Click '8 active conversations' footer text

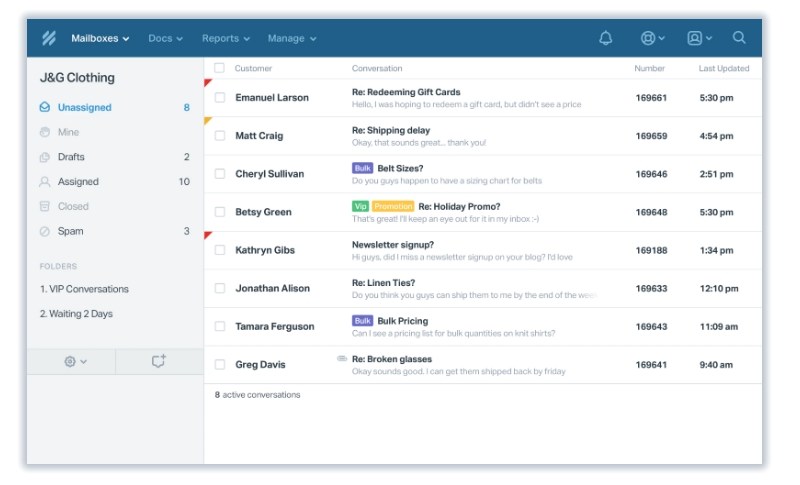click(x=257, y=395)
